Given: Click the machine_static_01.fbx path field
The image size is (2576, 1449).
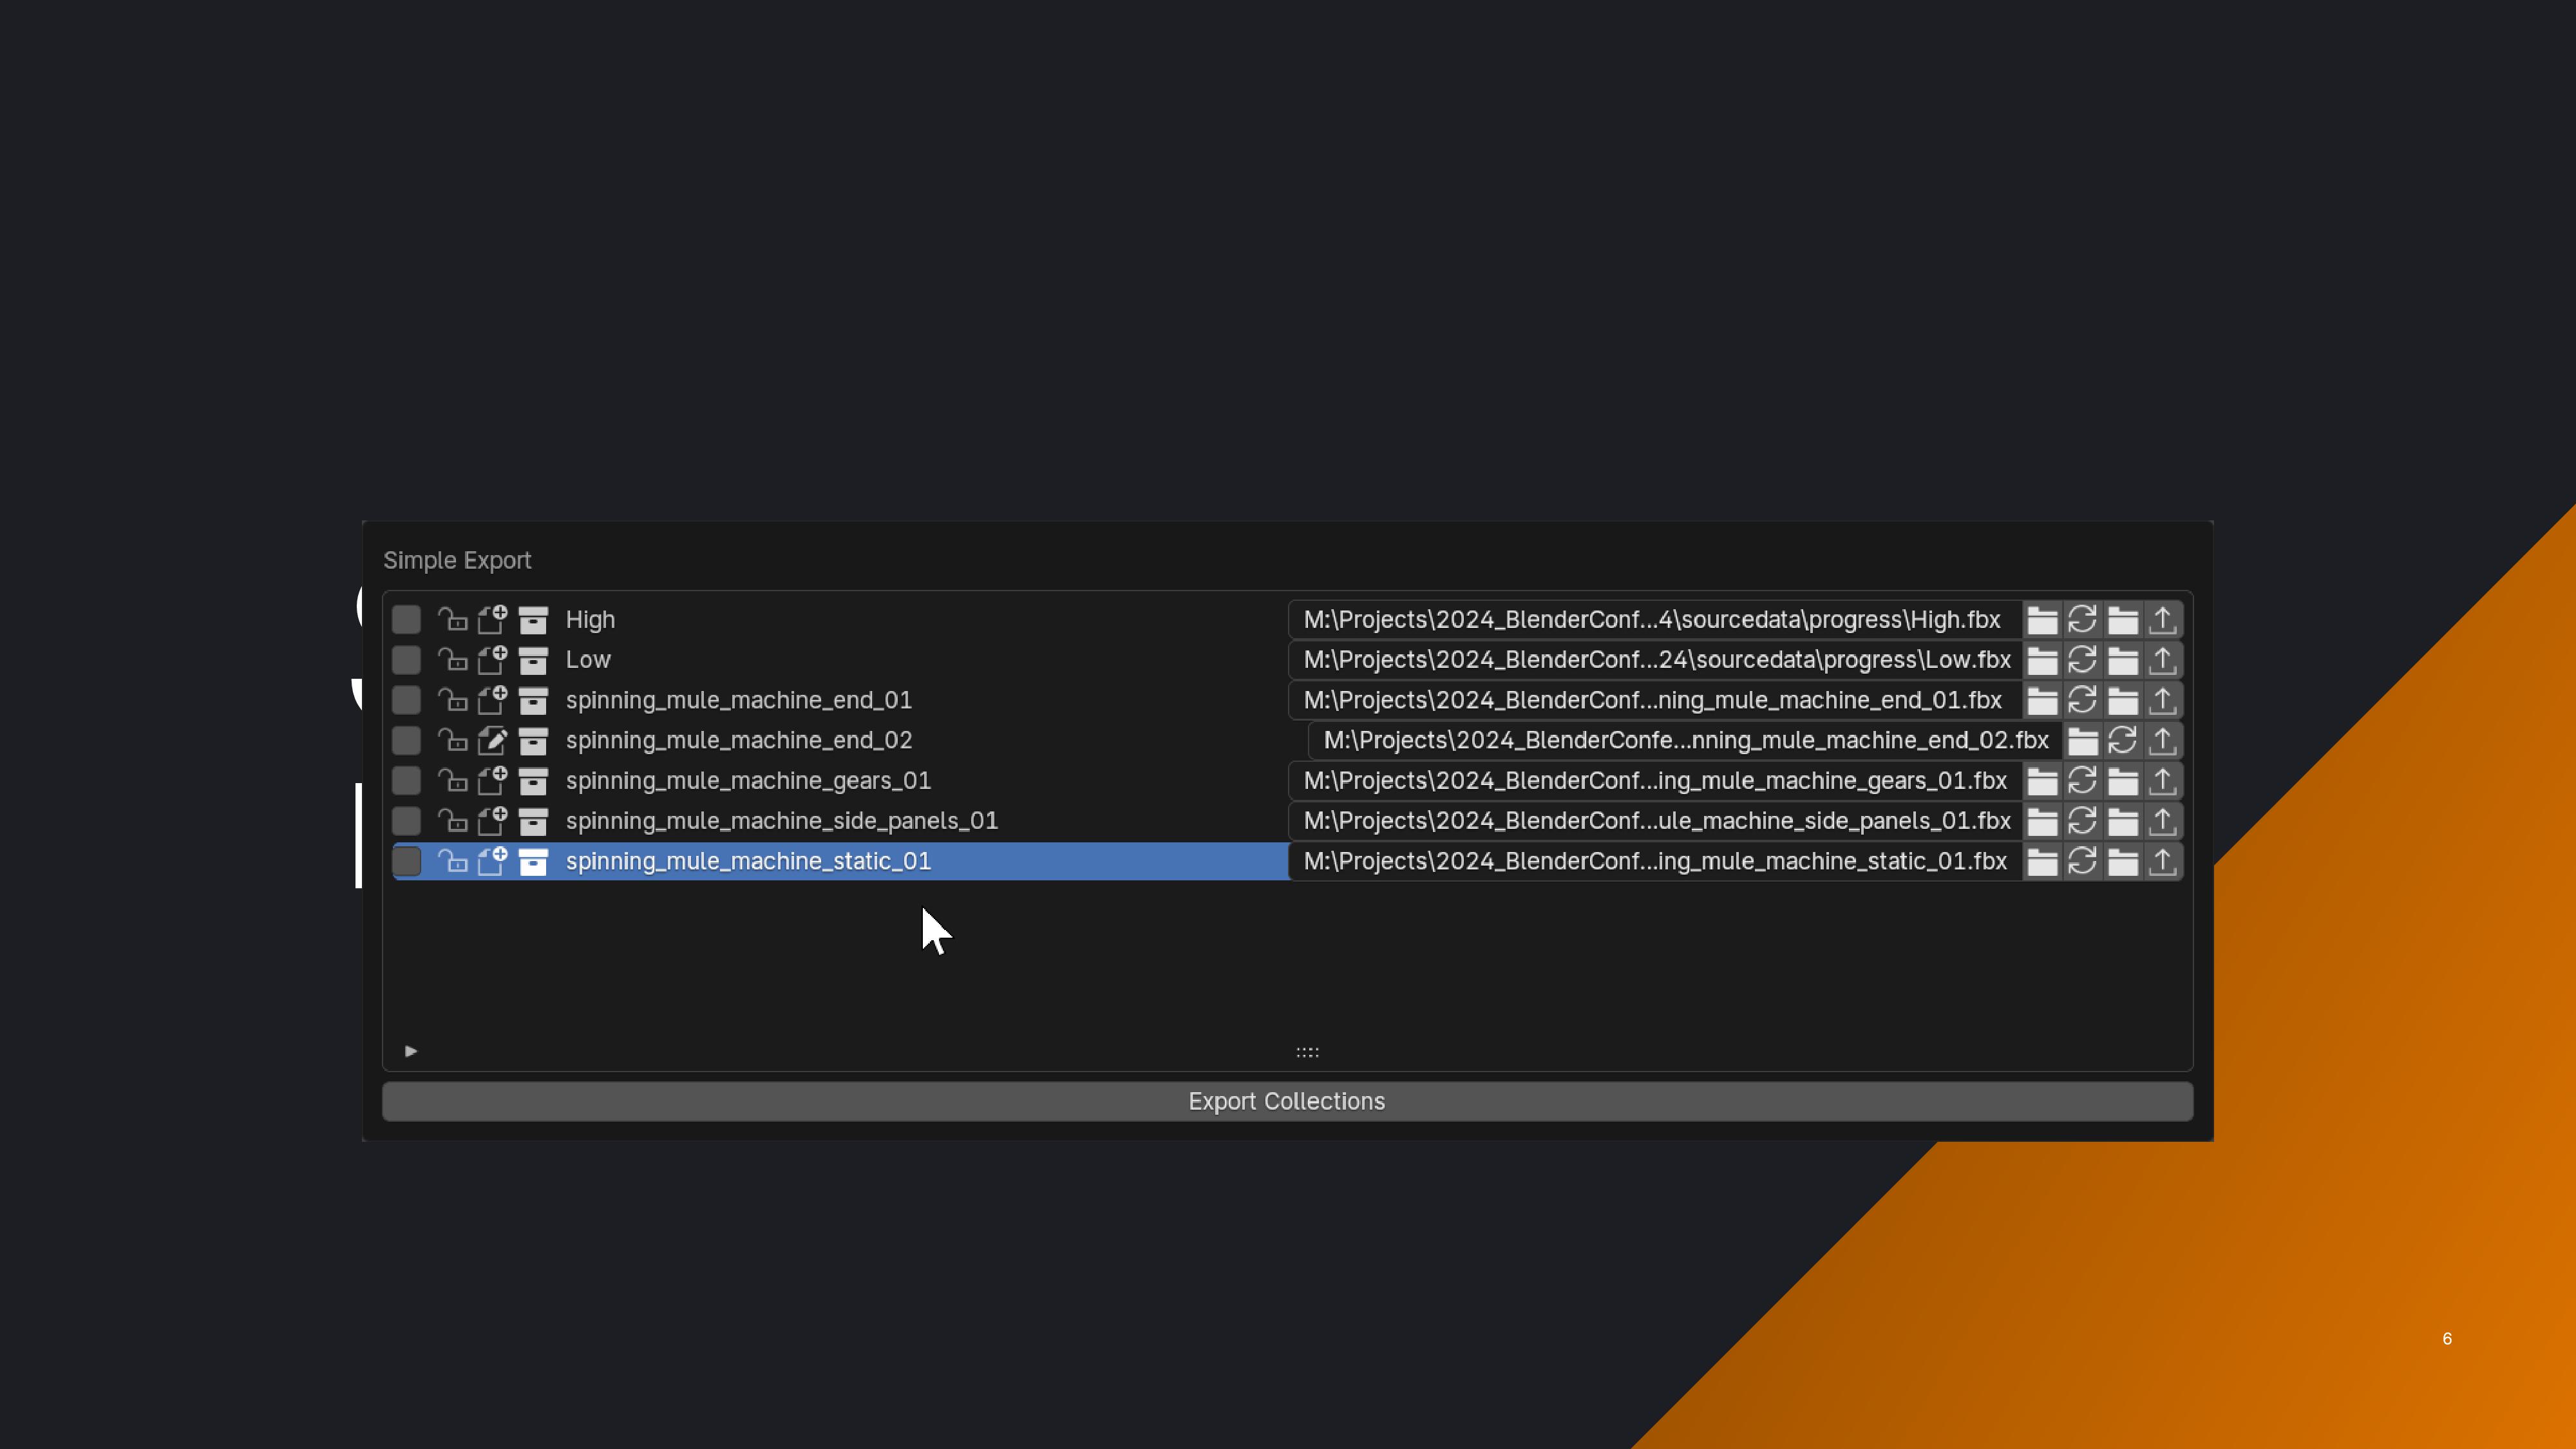Looking at the screenshot, I should point(1655,861).
